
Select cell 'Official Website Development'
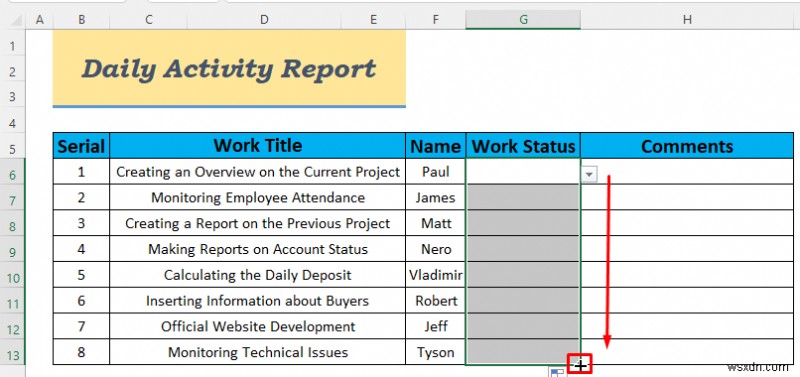(x=258, y=326)
